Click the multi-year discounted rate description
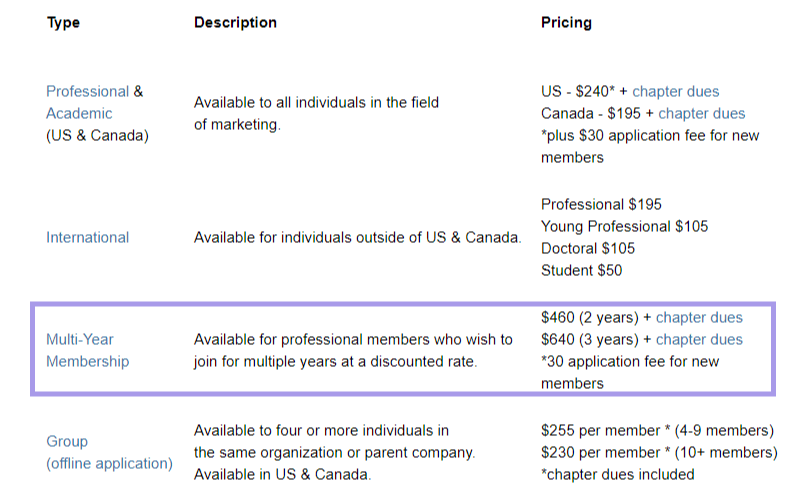 (353, 350)
